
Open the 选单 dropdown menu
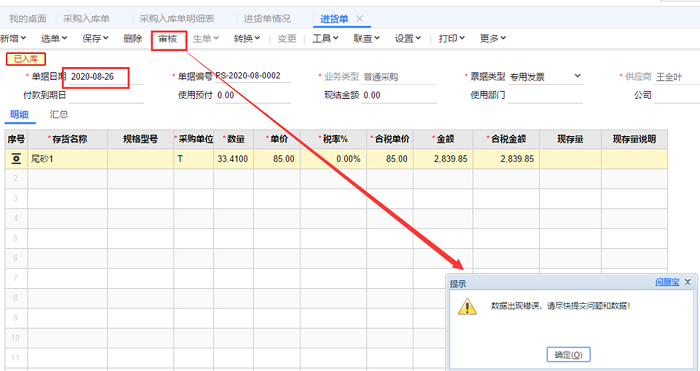tap(54, 39)
